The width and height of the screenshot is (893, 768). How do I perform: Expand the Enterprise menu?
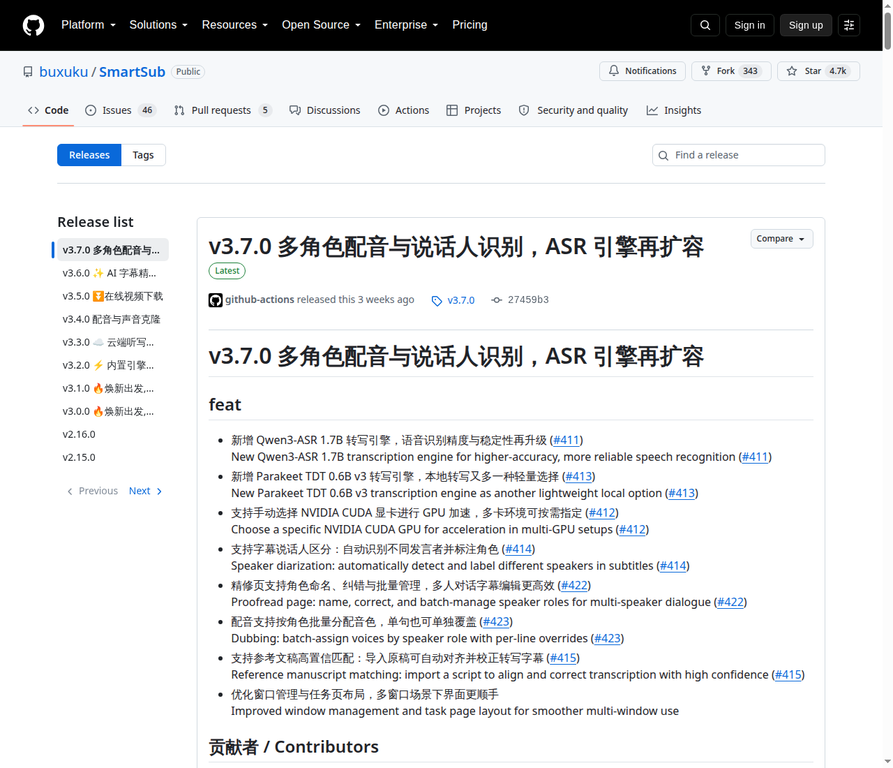pos(406,25)
